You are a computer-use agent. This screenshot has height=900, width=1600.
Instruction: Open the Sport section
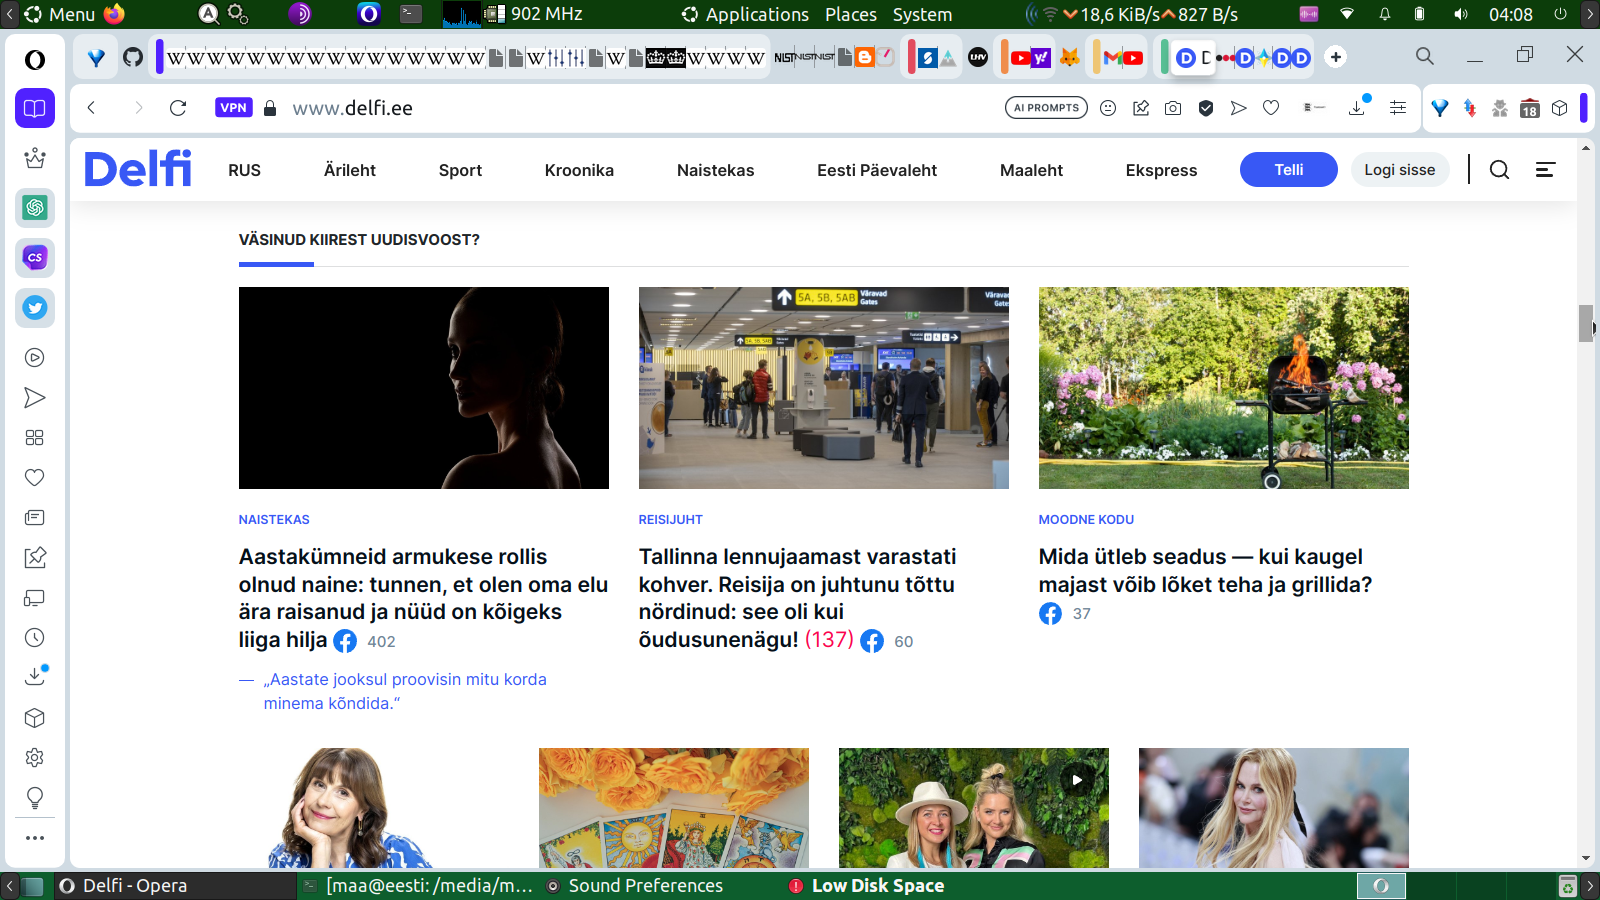pyautogui.click(x=460, y=170)
